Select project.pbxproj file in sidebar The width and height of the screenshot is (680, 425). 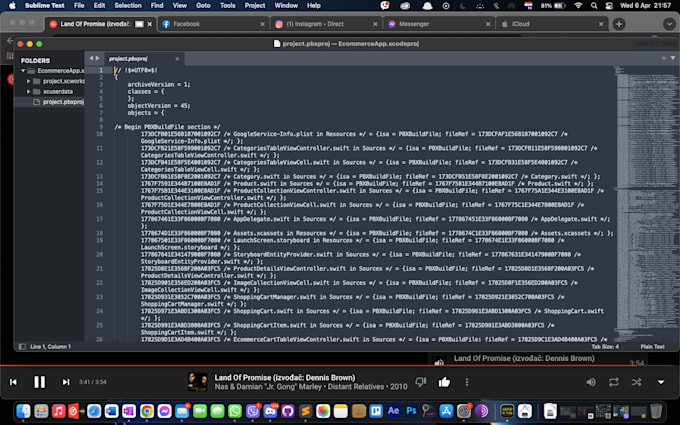click(49, 102)
